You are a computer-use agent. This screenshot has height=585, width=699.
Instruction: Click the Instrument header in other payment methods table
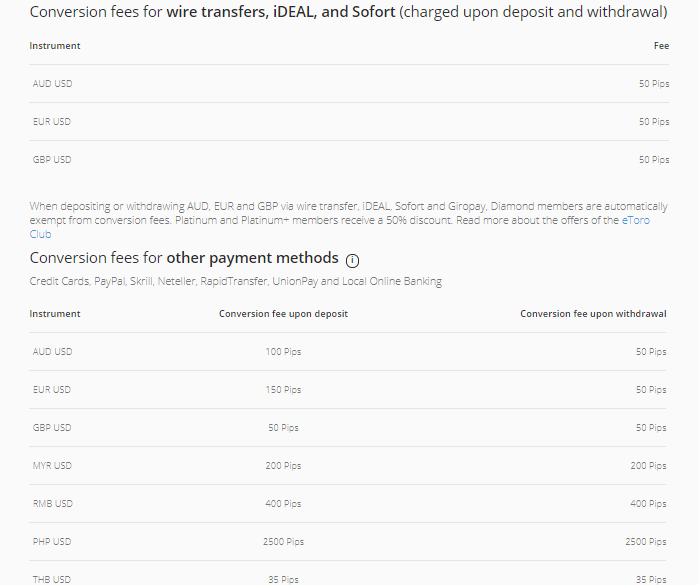click(55, 314)
